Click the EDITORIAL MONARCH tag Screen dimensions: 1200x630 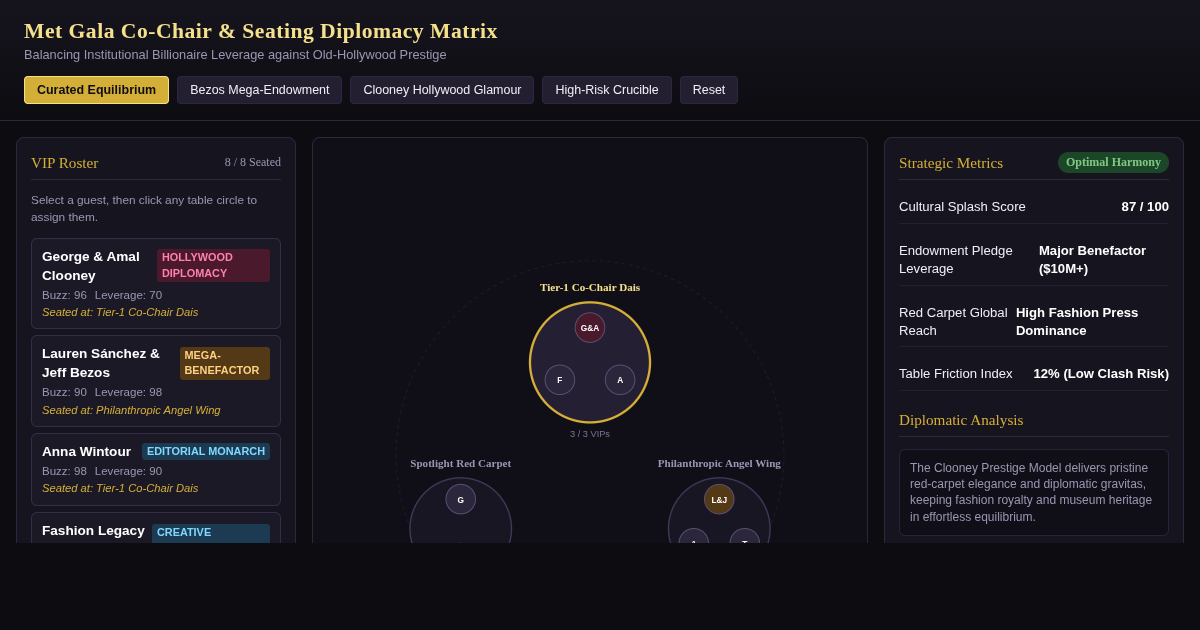point(206,451)
